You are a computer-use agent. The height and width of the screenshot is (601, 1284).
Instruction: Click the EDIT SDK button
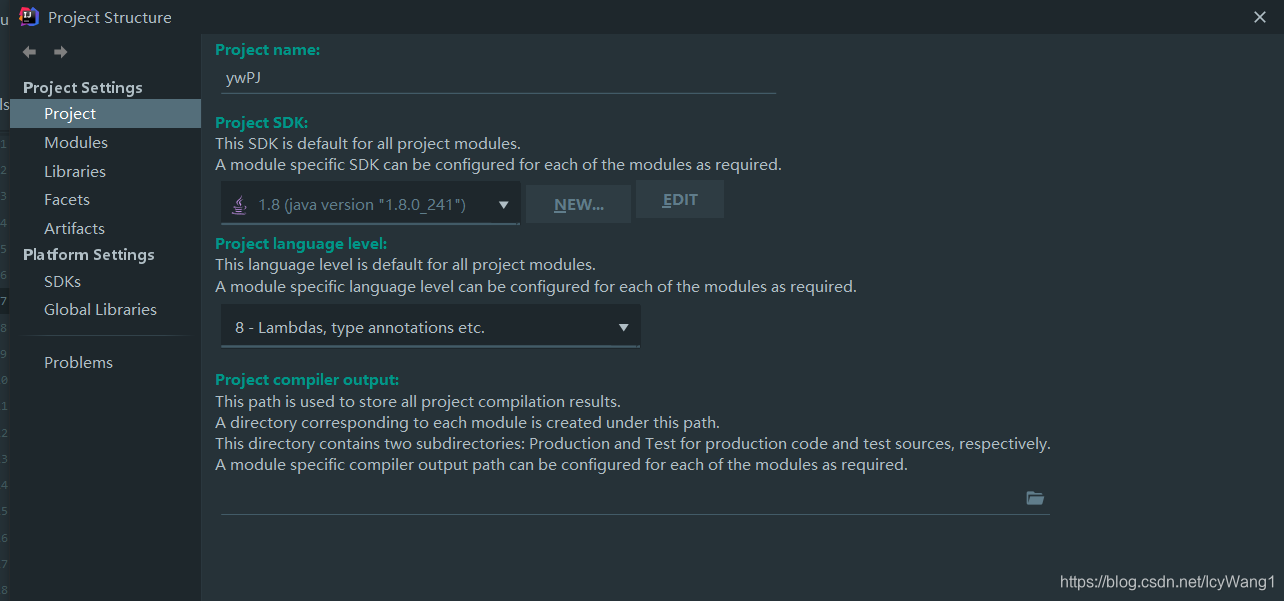tap(680, 200)
